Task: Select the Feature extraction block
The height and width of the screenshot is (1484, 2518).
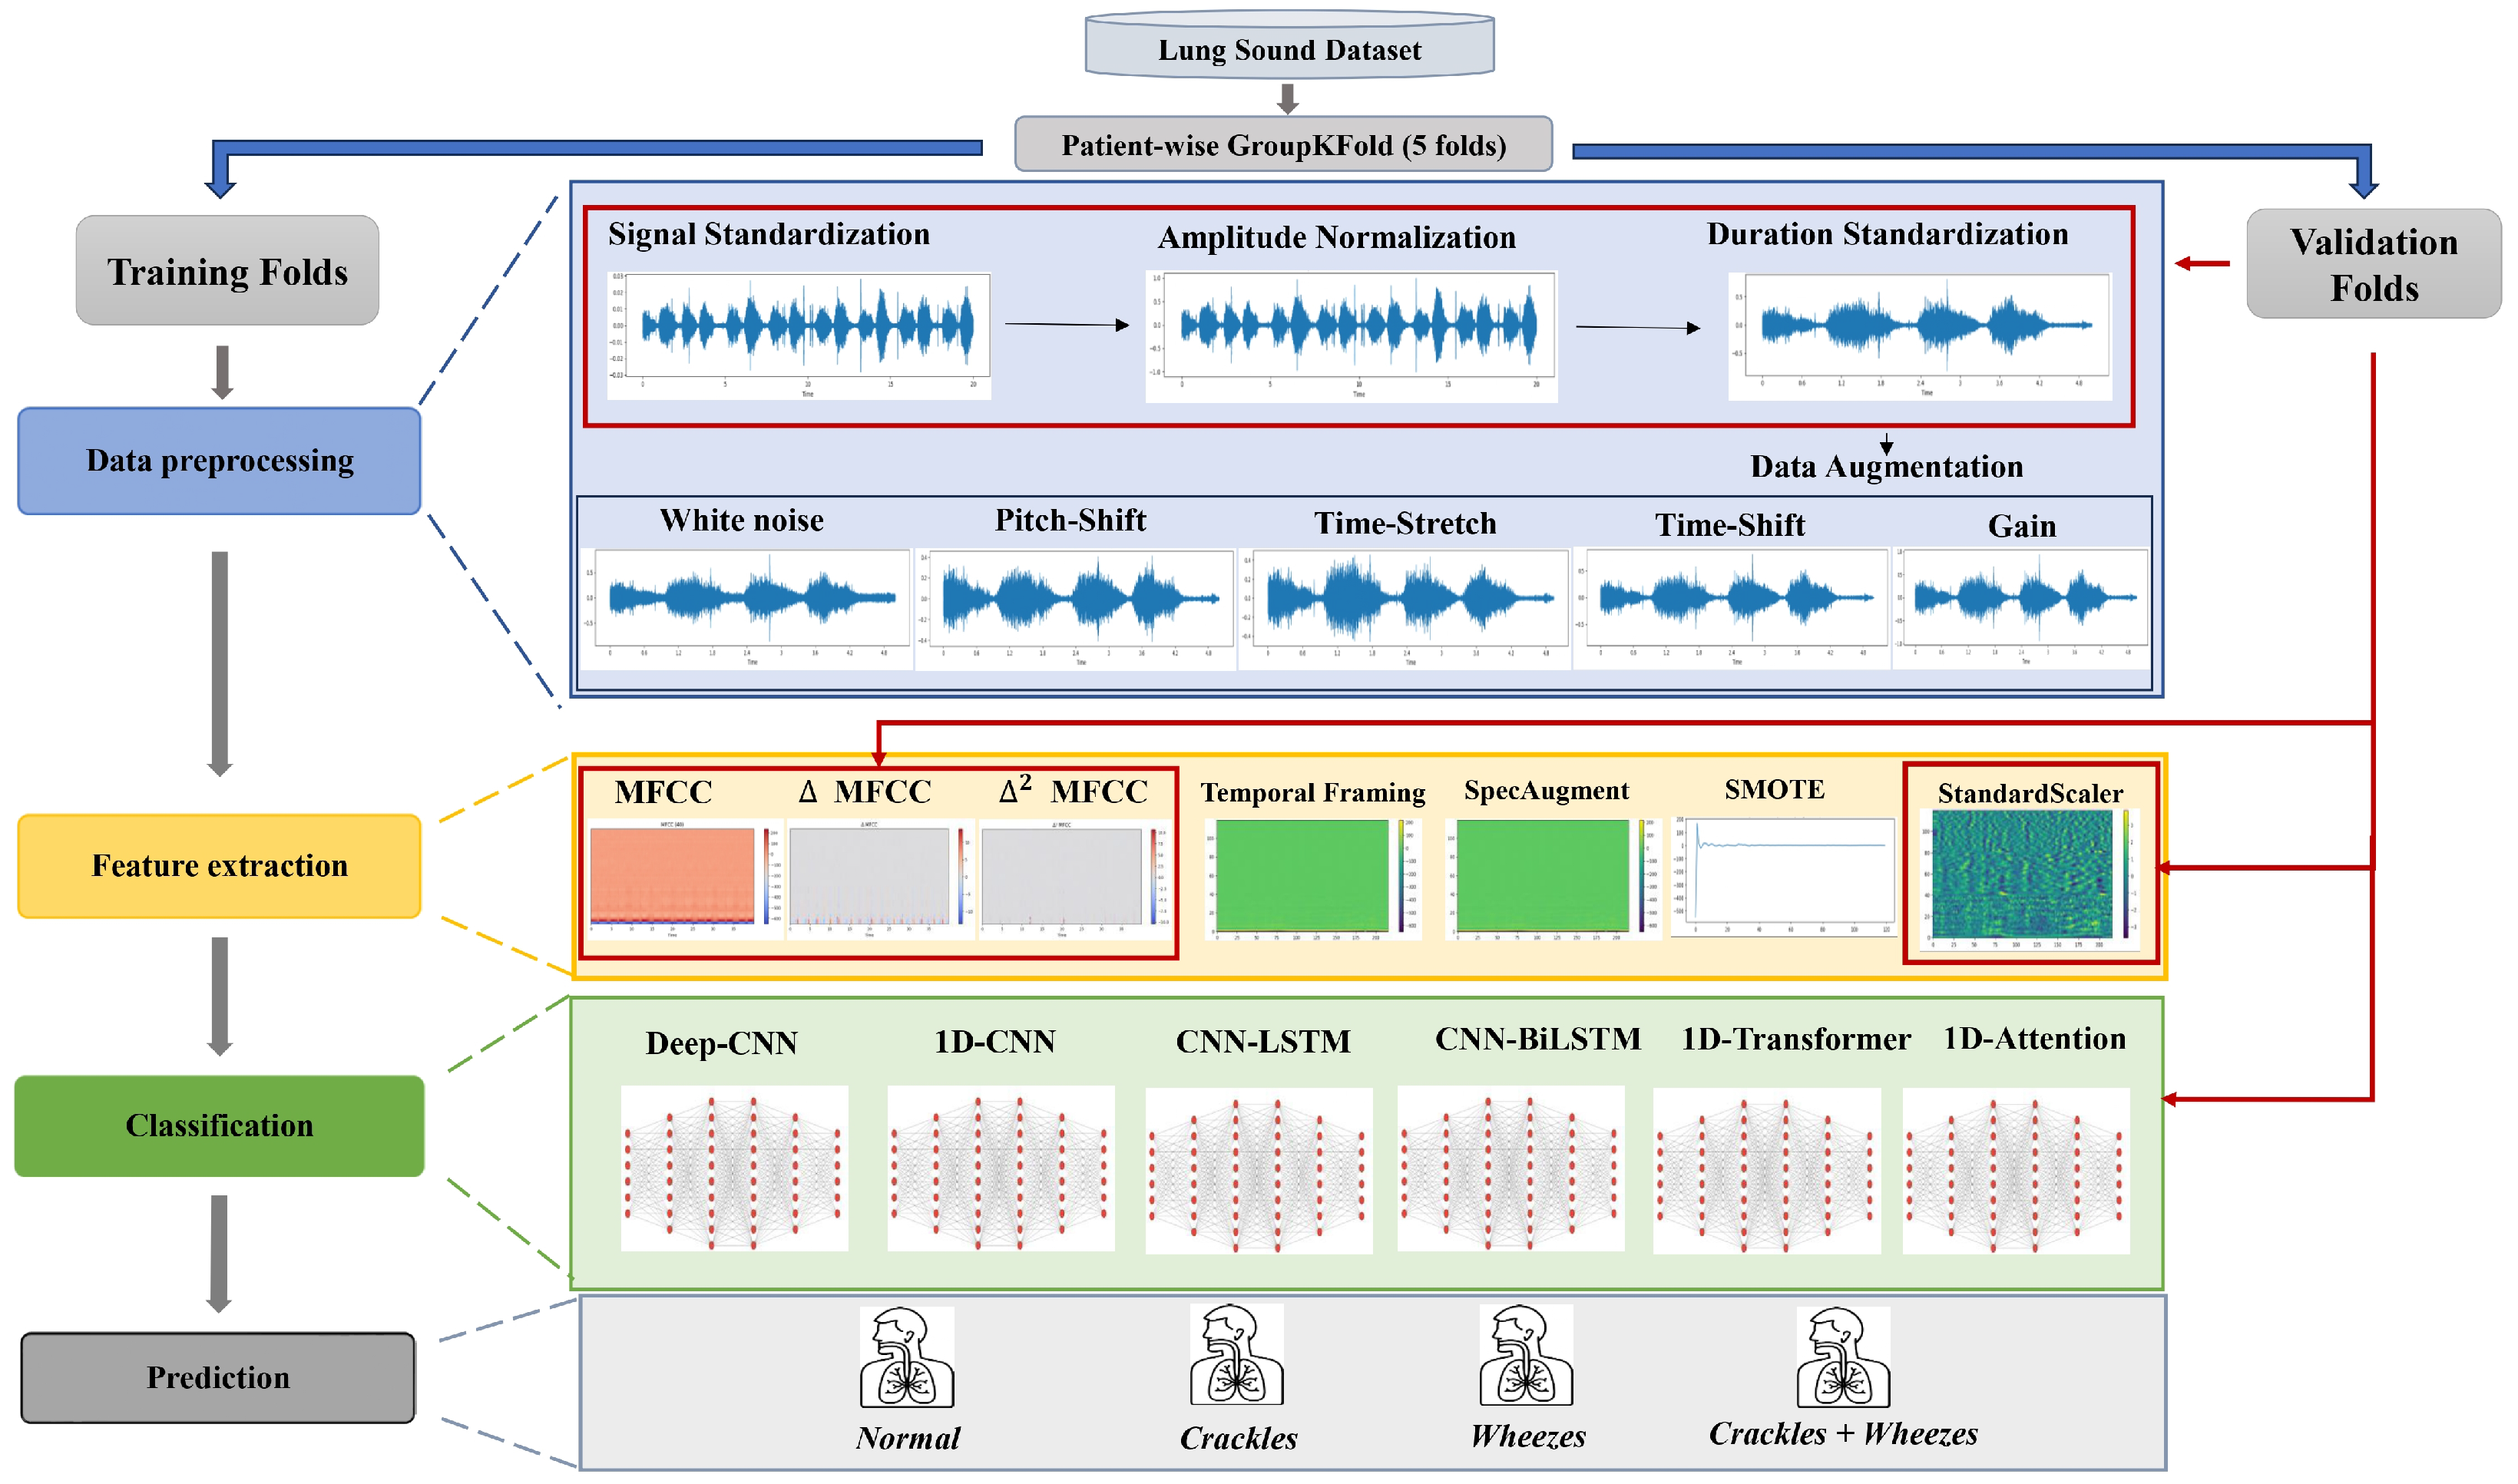Action: (219, 866)
